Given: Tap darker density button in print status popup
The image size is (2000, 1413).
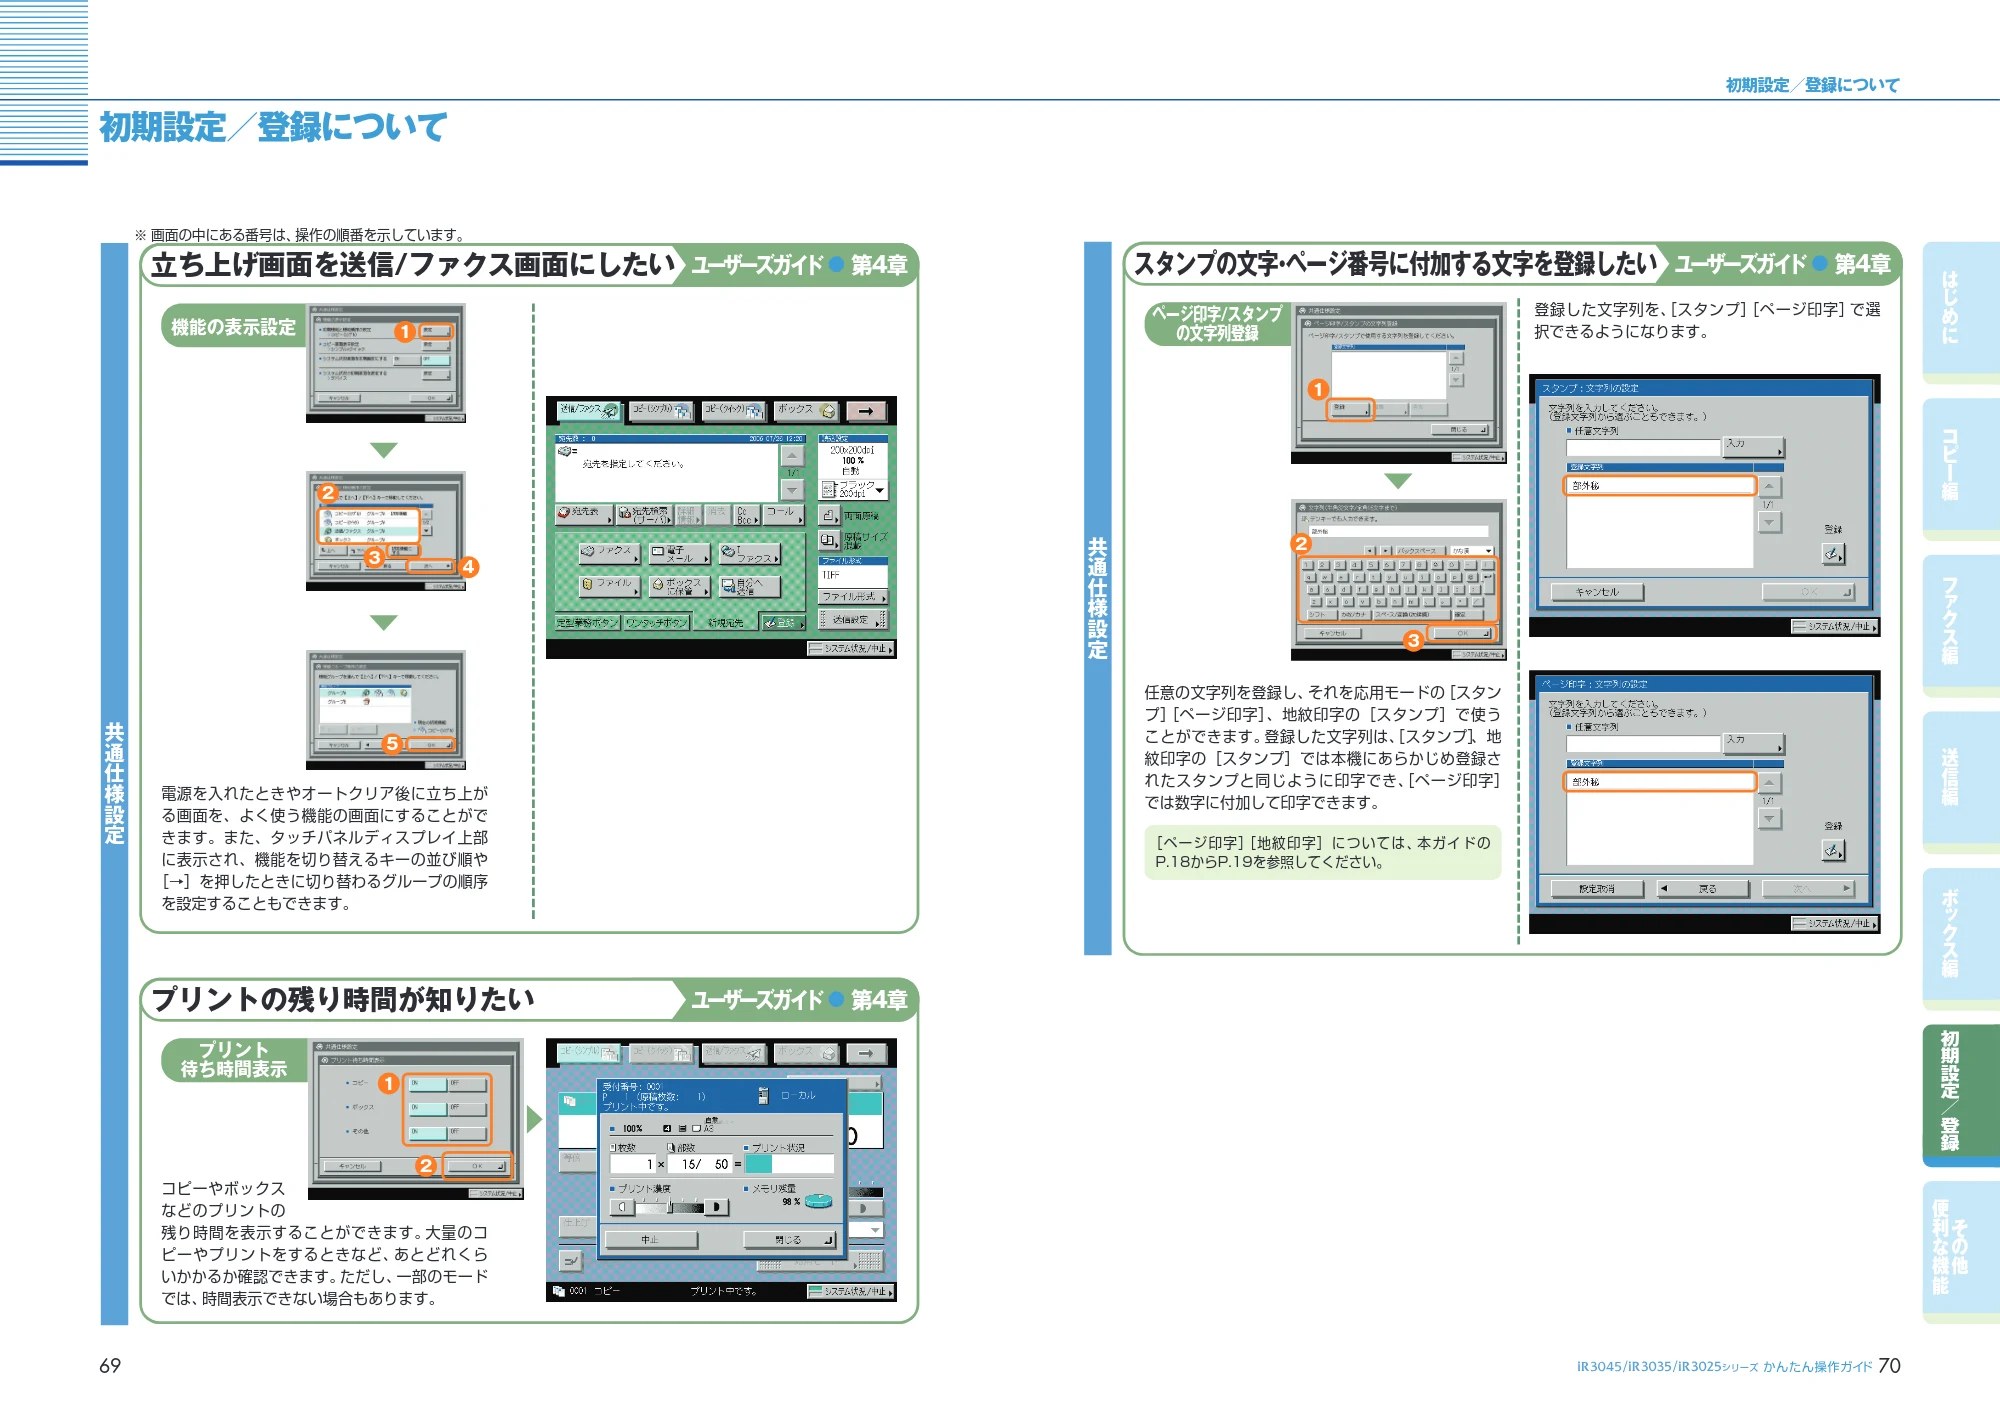Looking at the screenshot, I should pyautogui.click(x=717, y=1208).
